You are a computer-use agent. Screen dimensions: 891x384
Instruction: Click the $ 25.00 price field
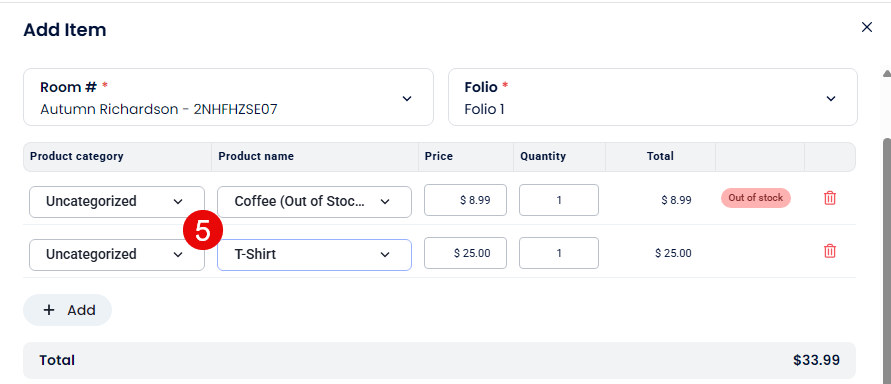click(x=465, y=253)
